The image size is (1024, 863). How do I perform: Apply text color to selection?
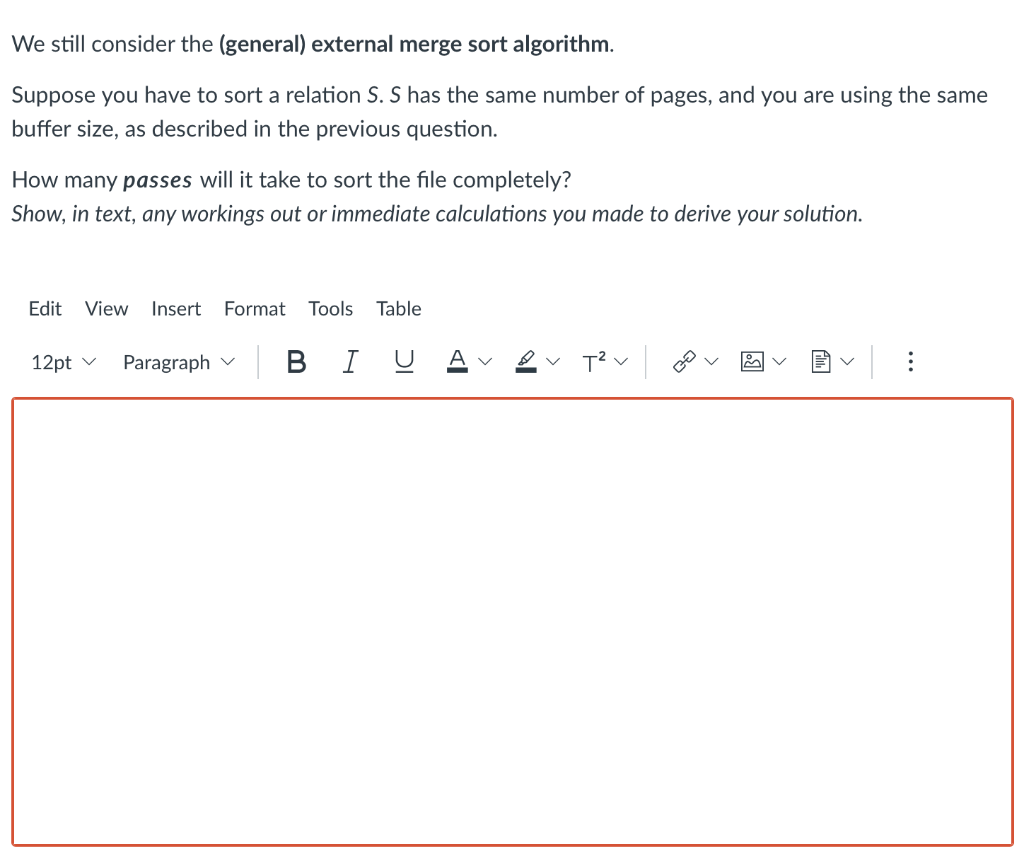[x=457, y=361]
